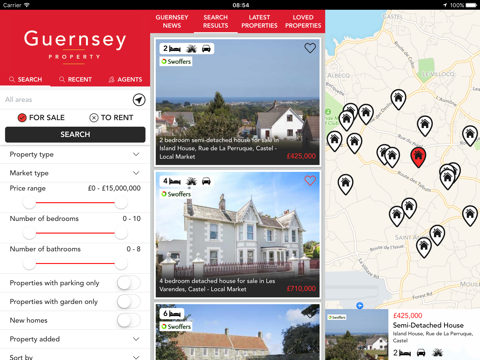Tap the £710,000 price on Les Varendes listing
Viewport: 480px width, 360px height.
point(301,289)
